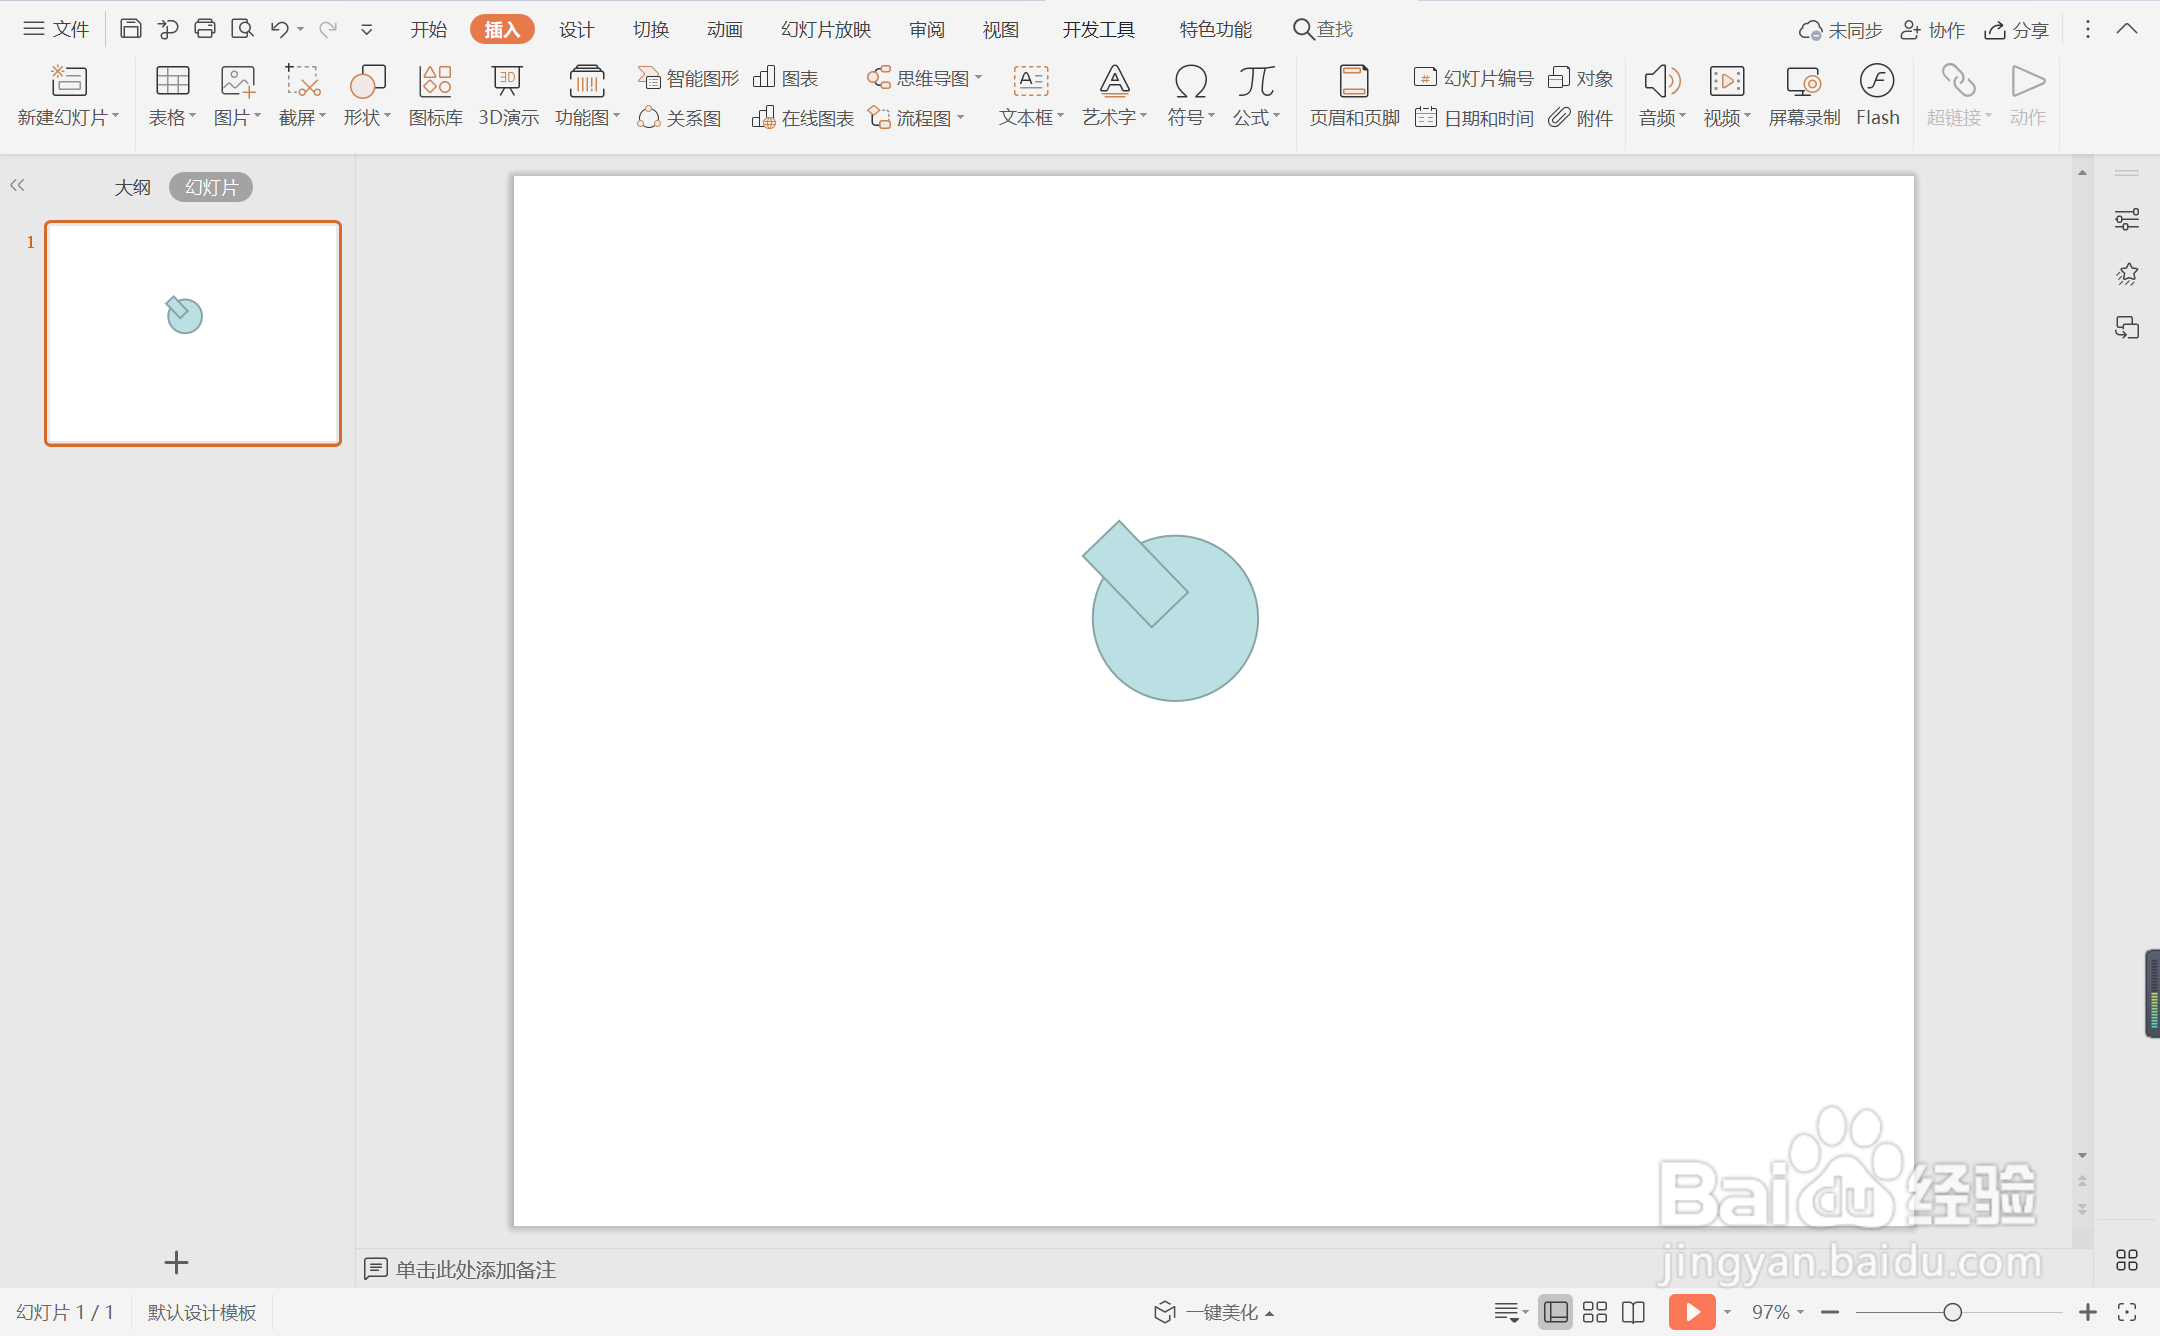Click the Print icon in quick access toolbar
Screen dimensions: 2160x1336
[205, 29]
